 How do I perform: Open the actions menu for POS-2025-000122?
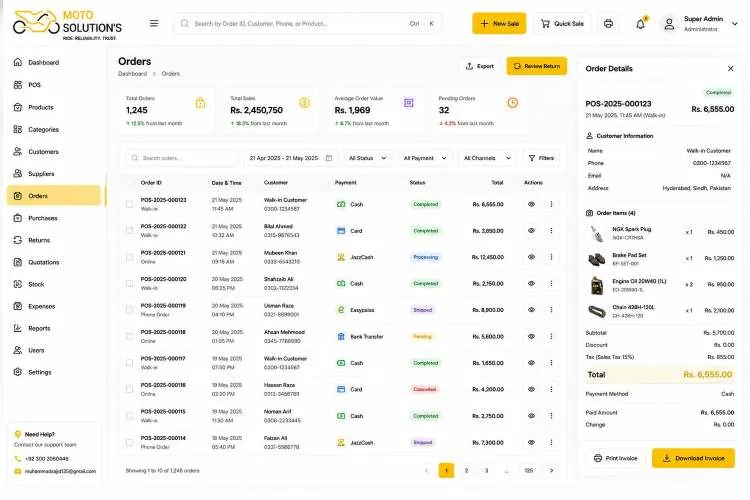551,231
